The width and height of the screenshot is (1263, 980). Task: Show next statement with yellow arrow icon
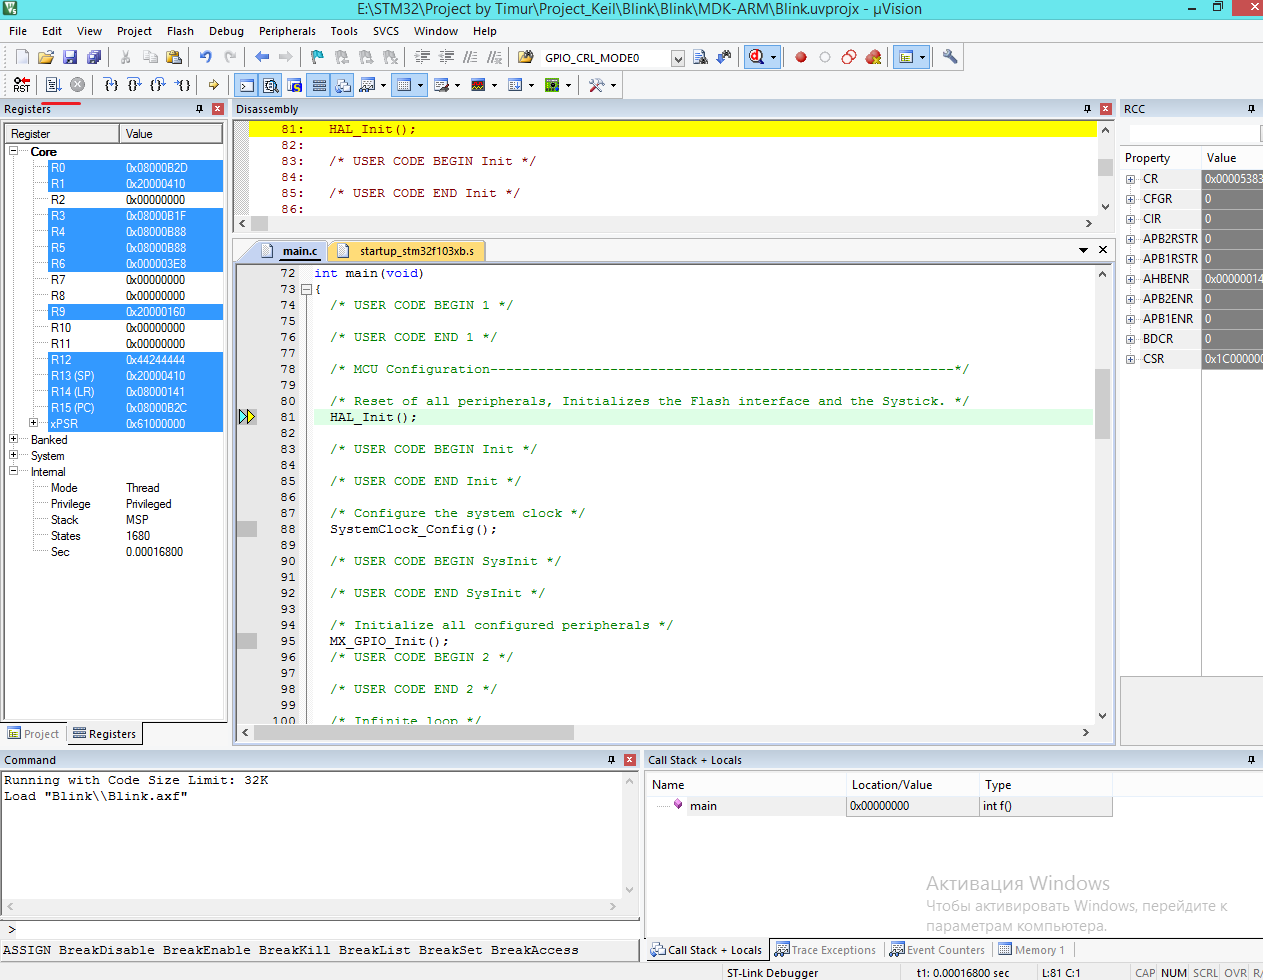(213, 85)
